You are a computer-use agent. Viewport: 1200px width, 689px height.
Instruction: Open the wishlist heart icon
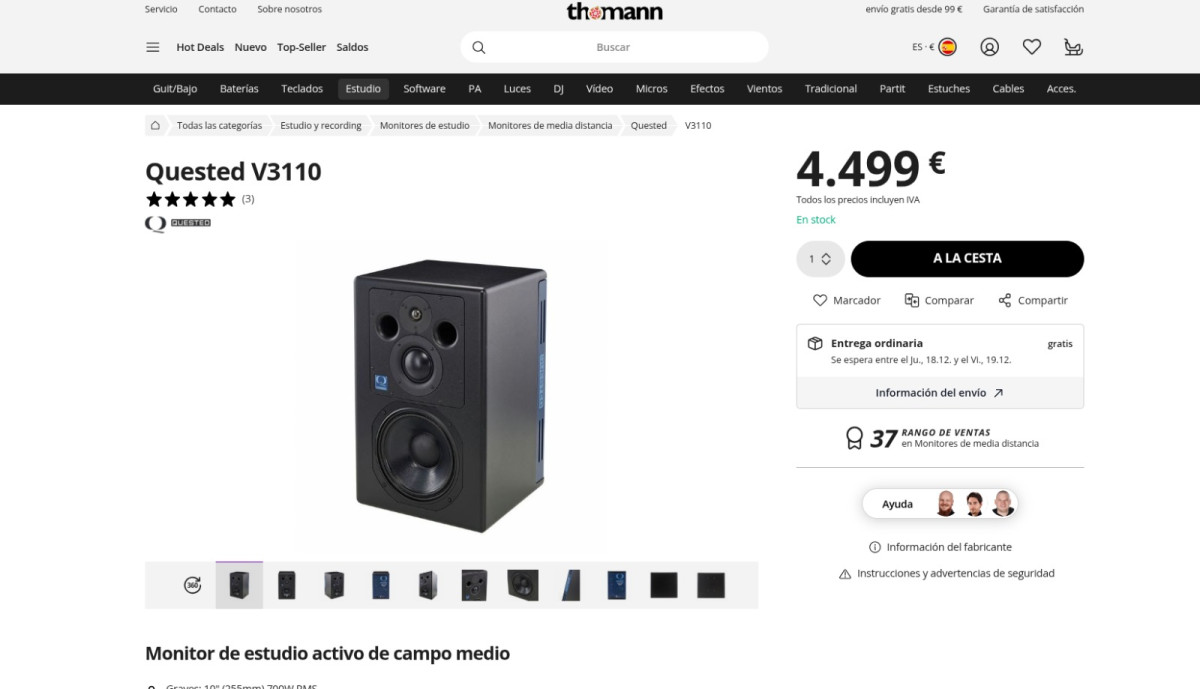click(x=1032, y=47)
